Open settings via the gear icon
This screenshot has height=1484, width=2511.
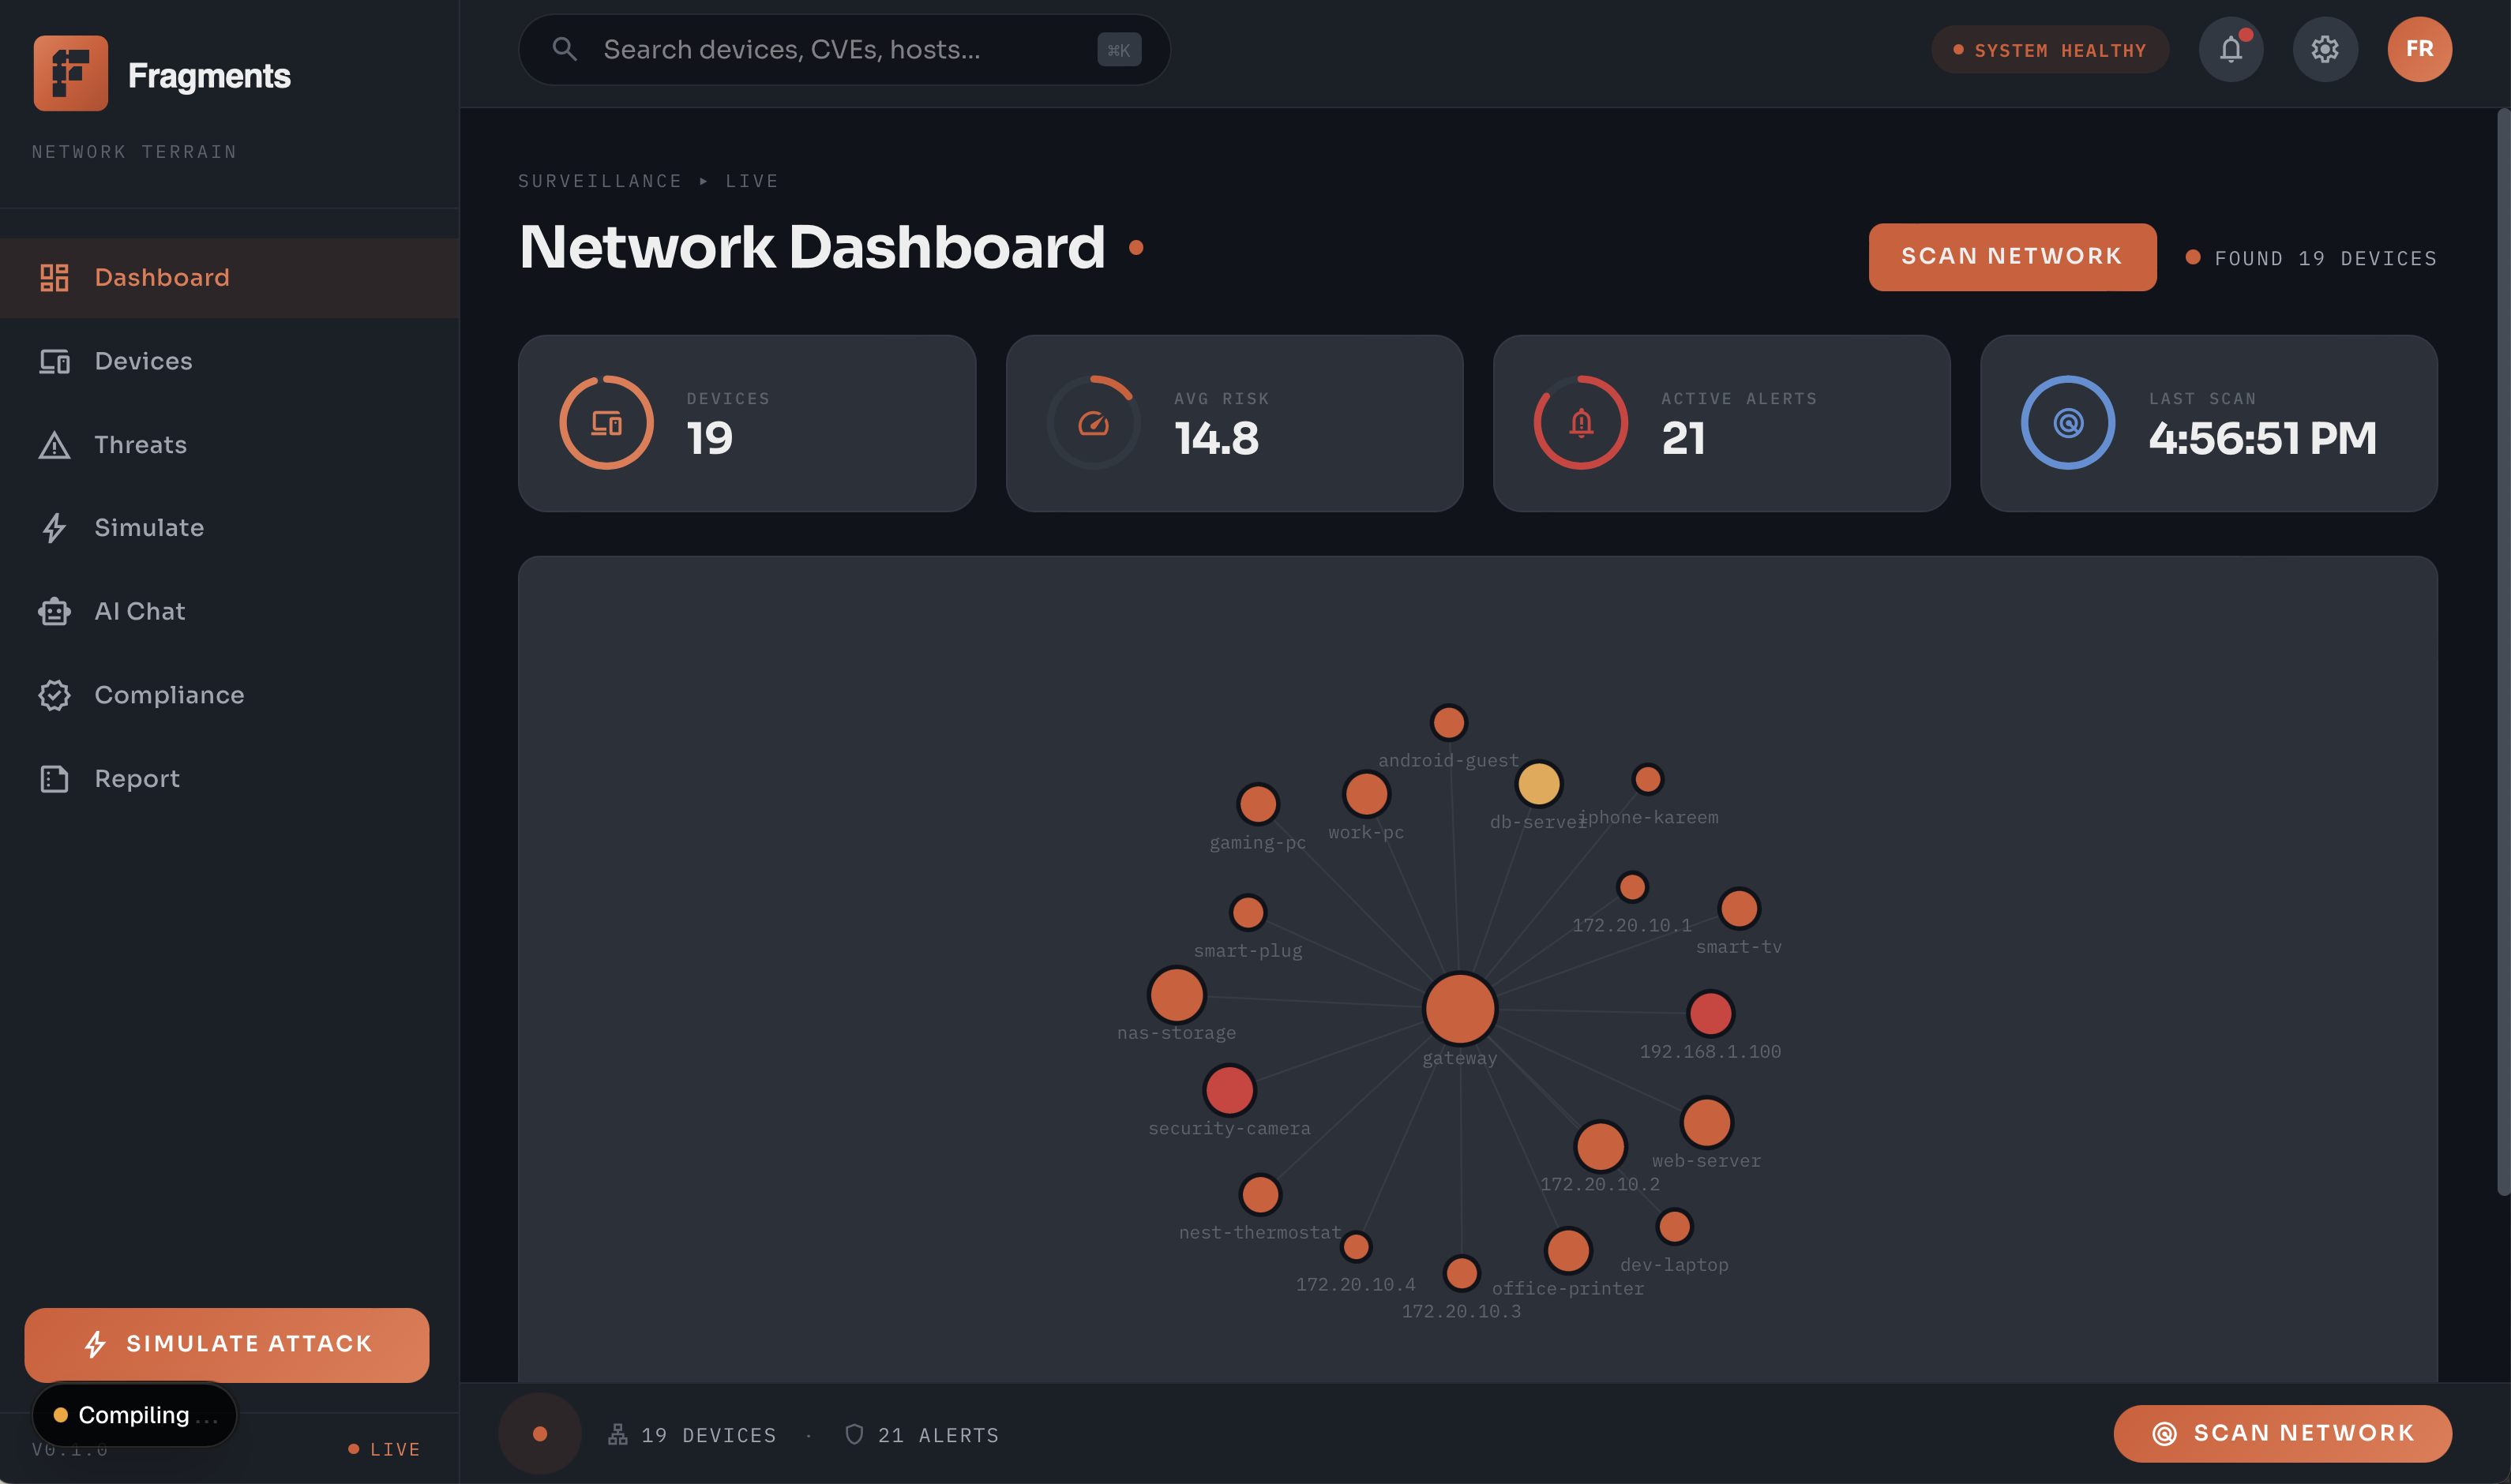(x=2324, y=49)
